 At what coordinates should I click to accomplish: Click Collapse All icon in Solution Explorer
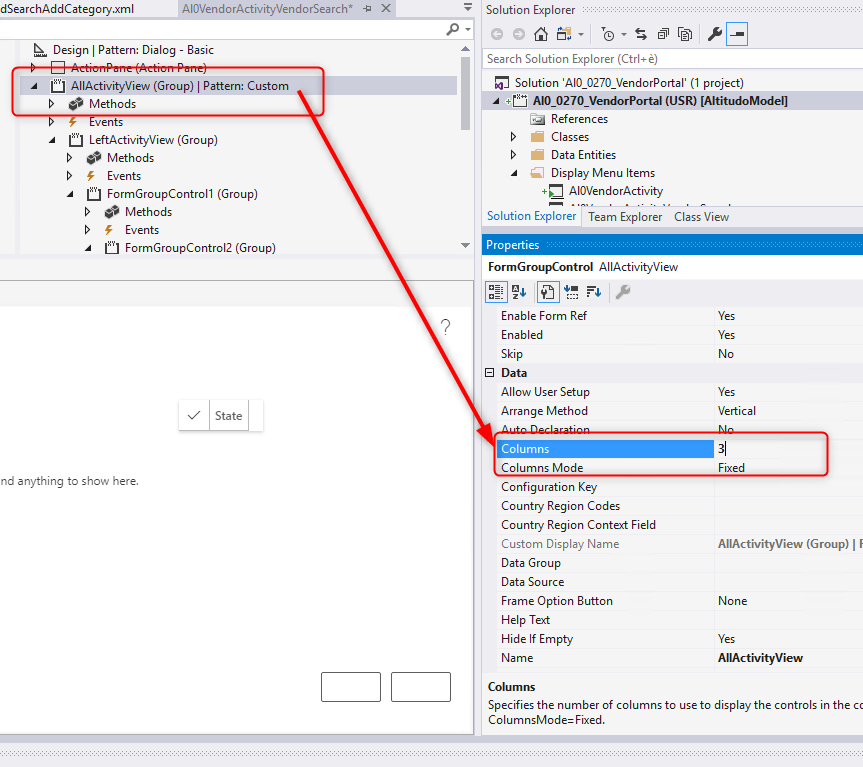pyautogui.click(x=662, y=35)
